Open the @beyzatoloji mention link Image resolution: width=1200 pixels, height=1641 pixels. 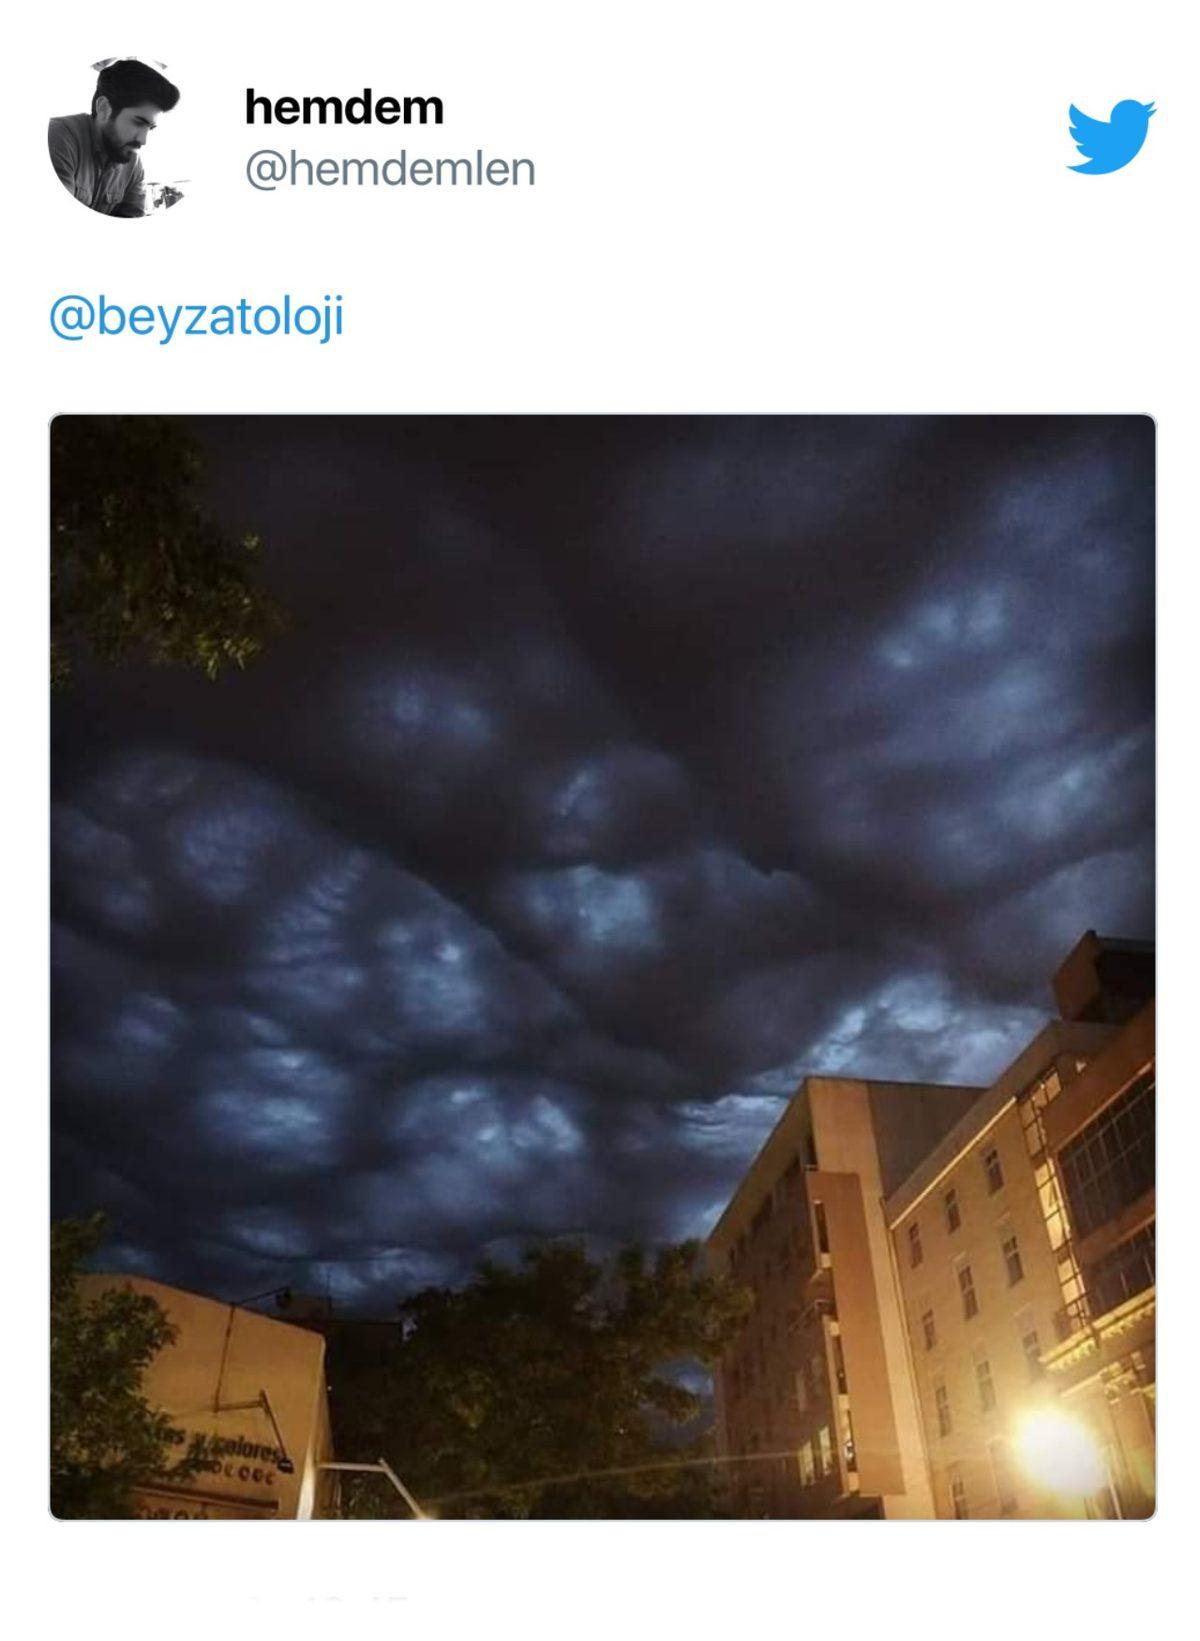pyautogui.click(x=196, y=317)
